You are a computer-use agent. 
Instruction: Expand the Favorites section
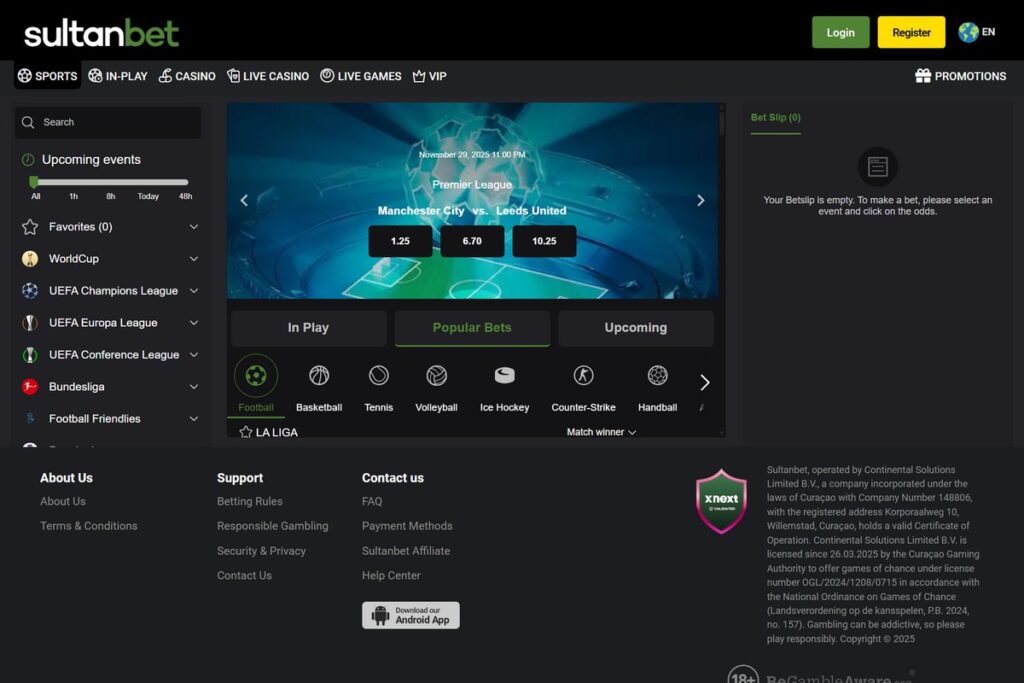pyautogui.click(x=195, y=227)
